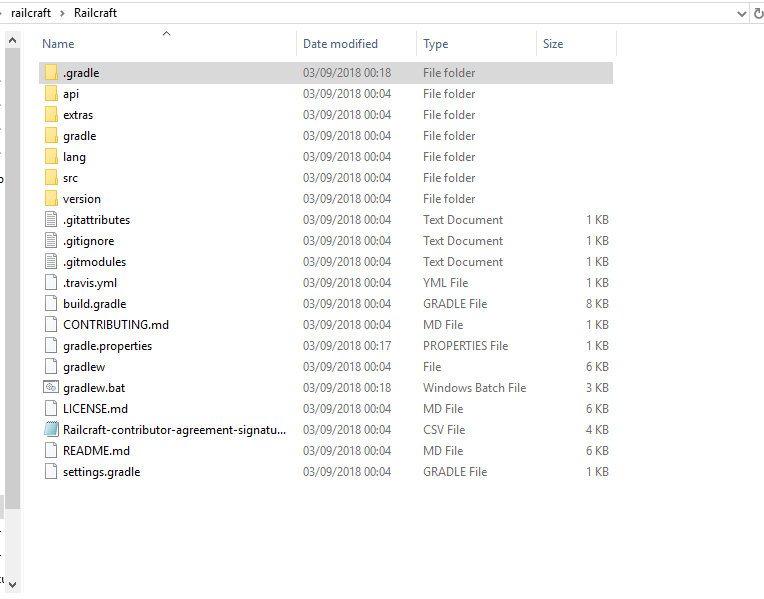Select the .gradle folder icon
The height and width of the screenshot is (599, 764).
coord(51,73)
